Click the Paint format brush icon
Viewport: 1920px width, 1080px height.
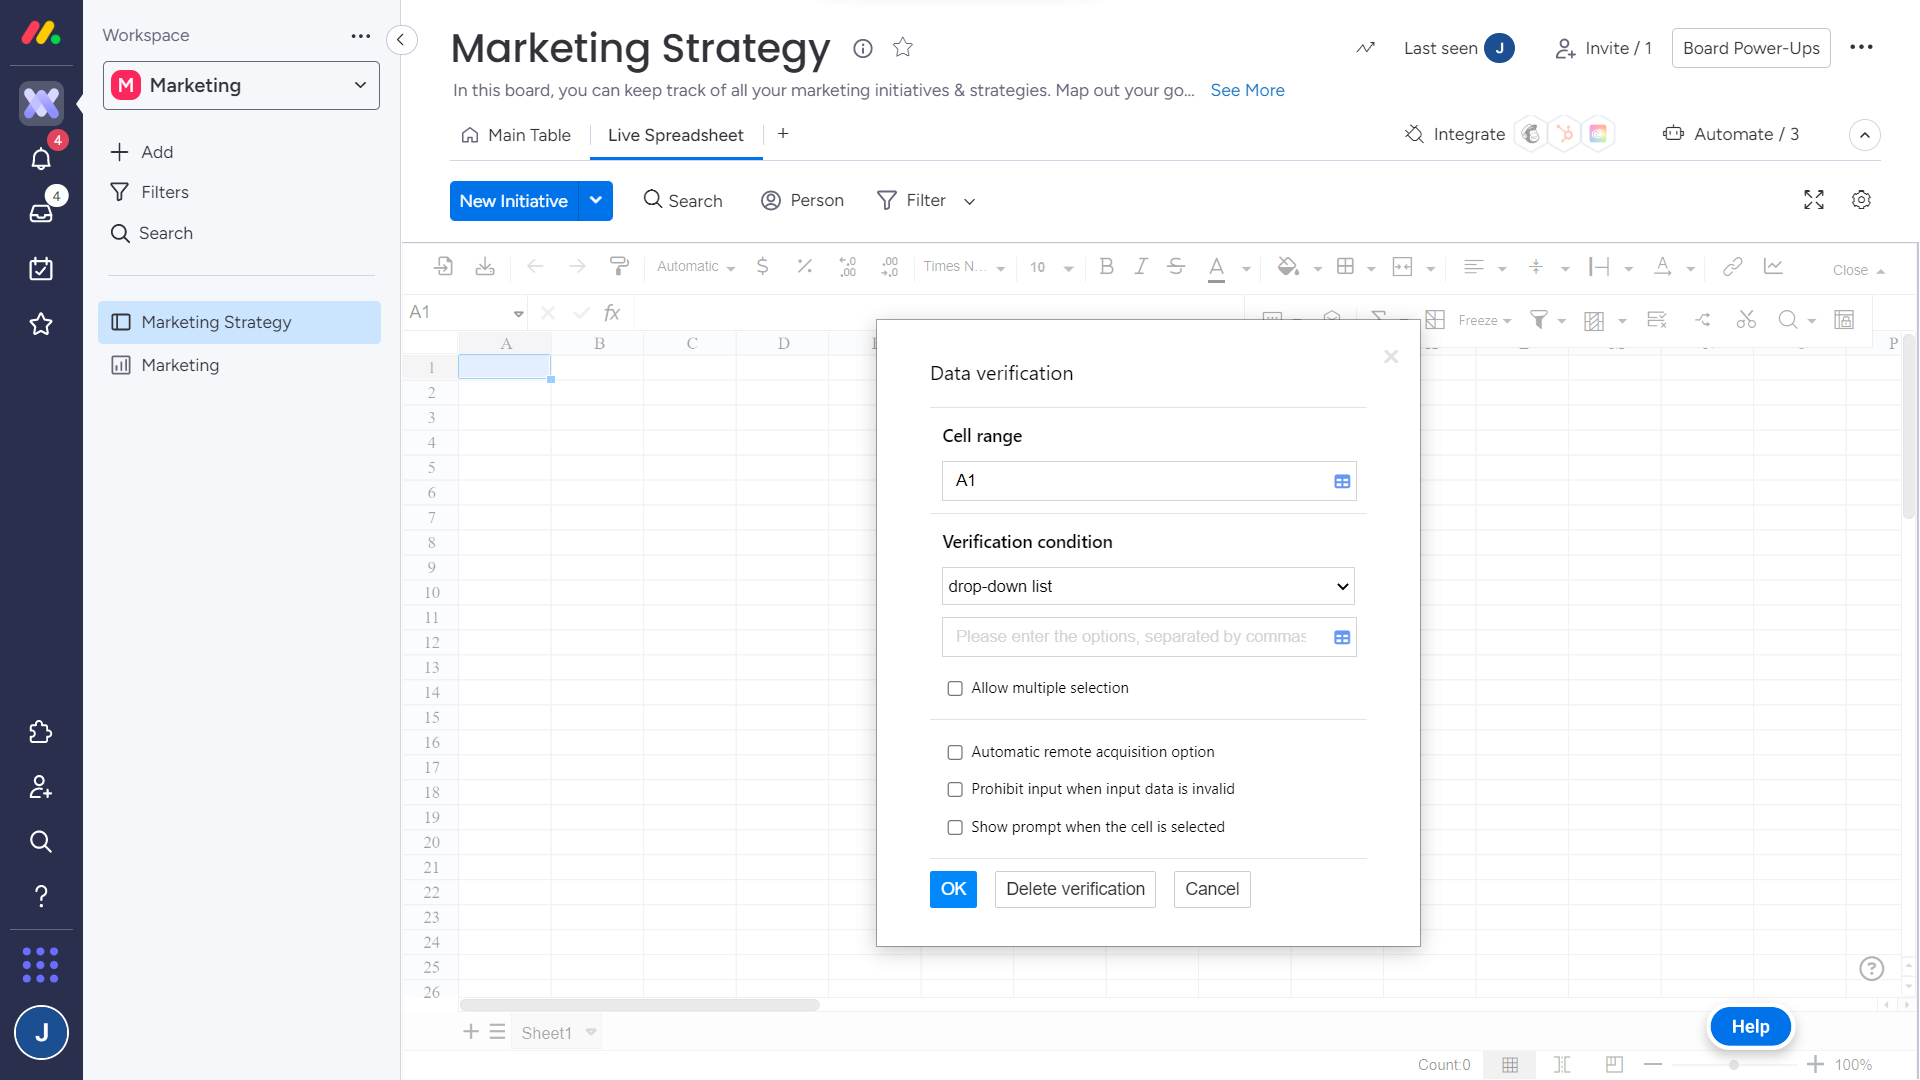coord(619,266)
